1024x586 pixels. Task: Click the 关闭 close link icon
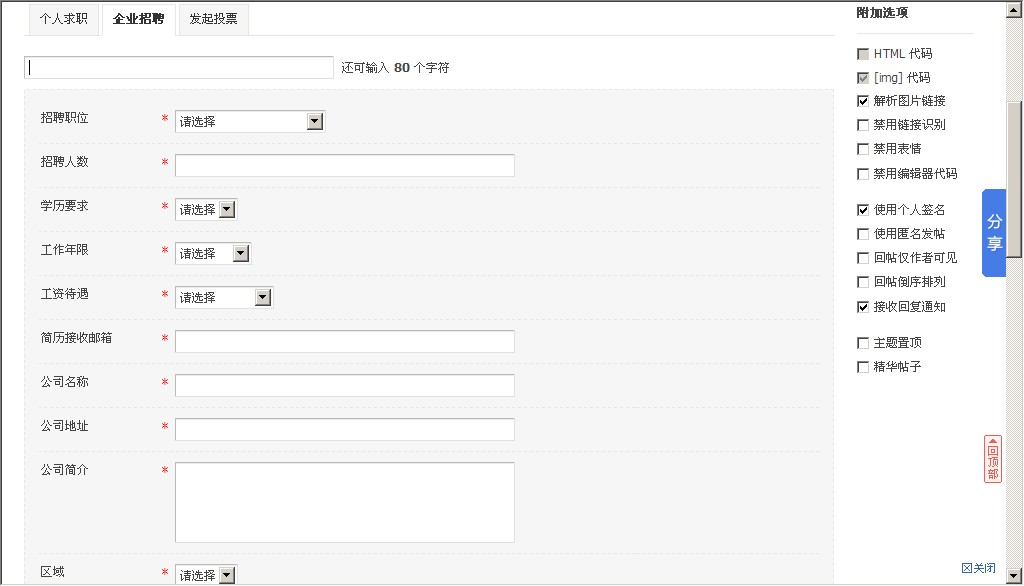click(978, 568)
